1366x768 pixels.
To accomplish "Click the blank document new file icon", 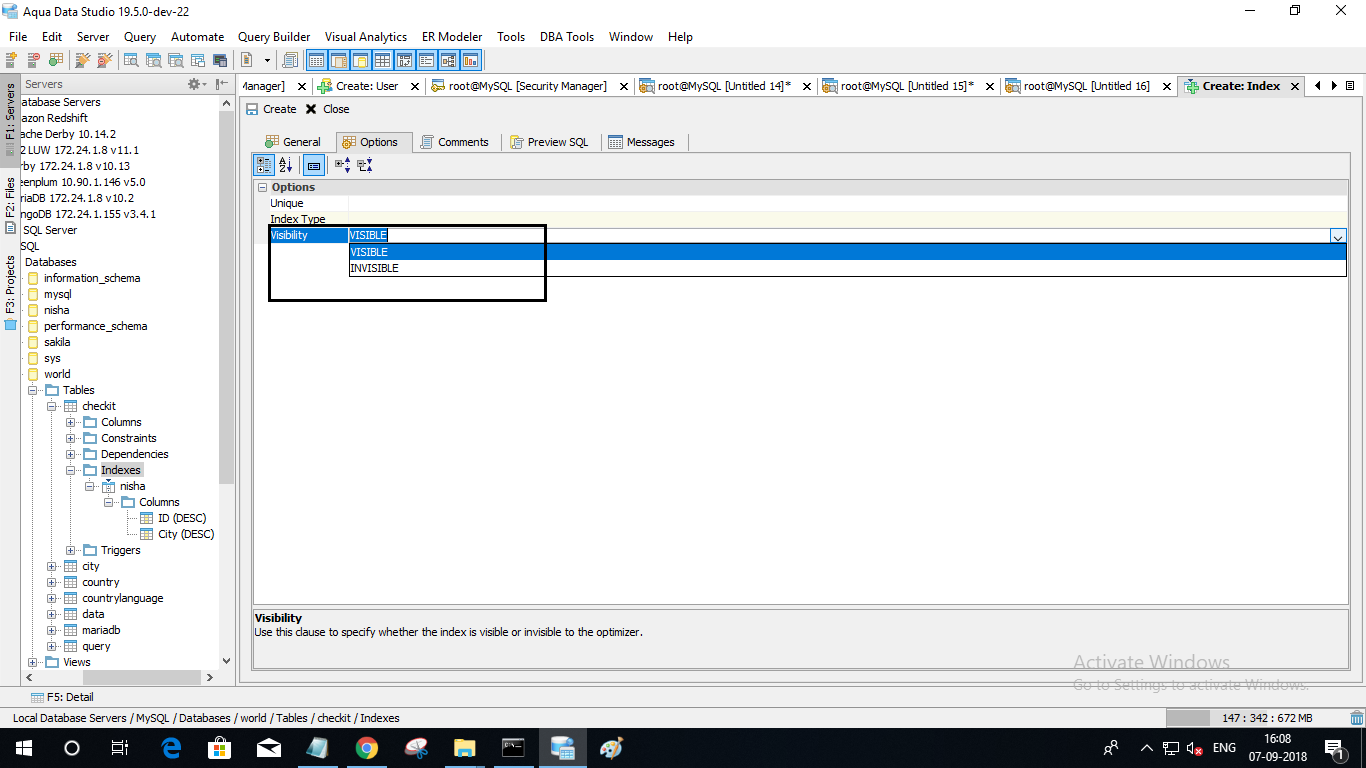I will click(x=246, y=60).
